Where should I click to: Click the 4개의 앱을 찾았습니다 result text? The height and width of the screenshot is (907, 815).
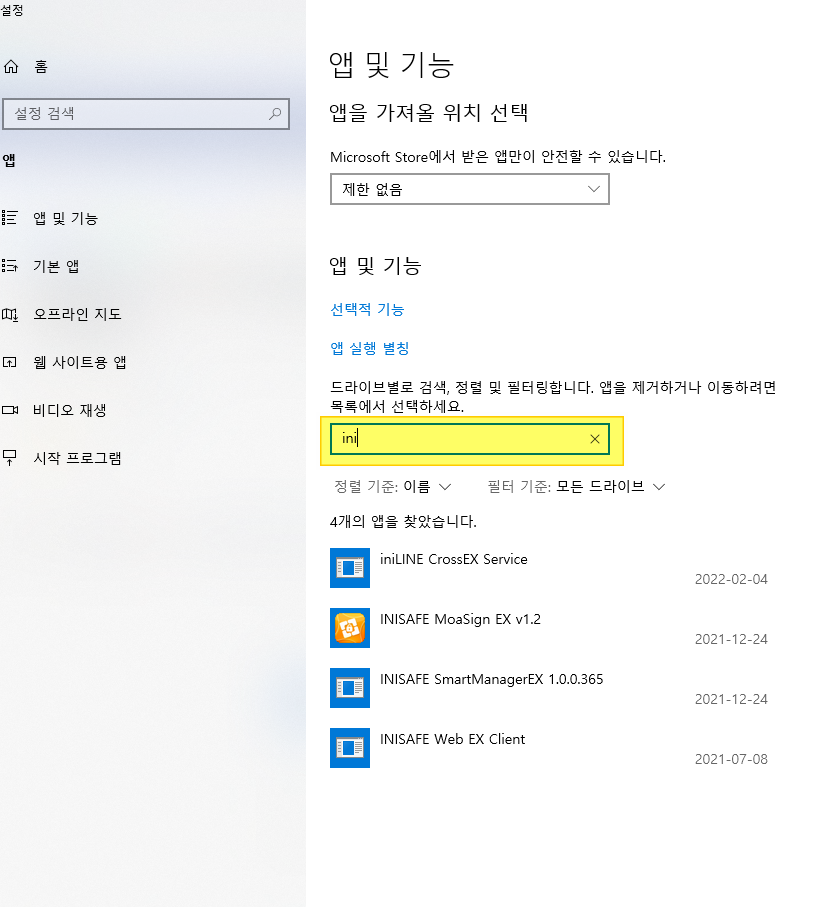403,521
